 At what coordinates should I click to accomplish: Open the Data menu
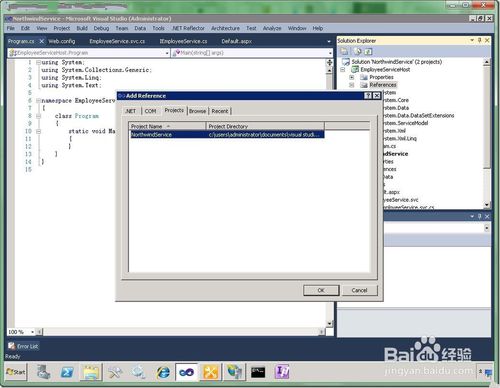(140, 28)
